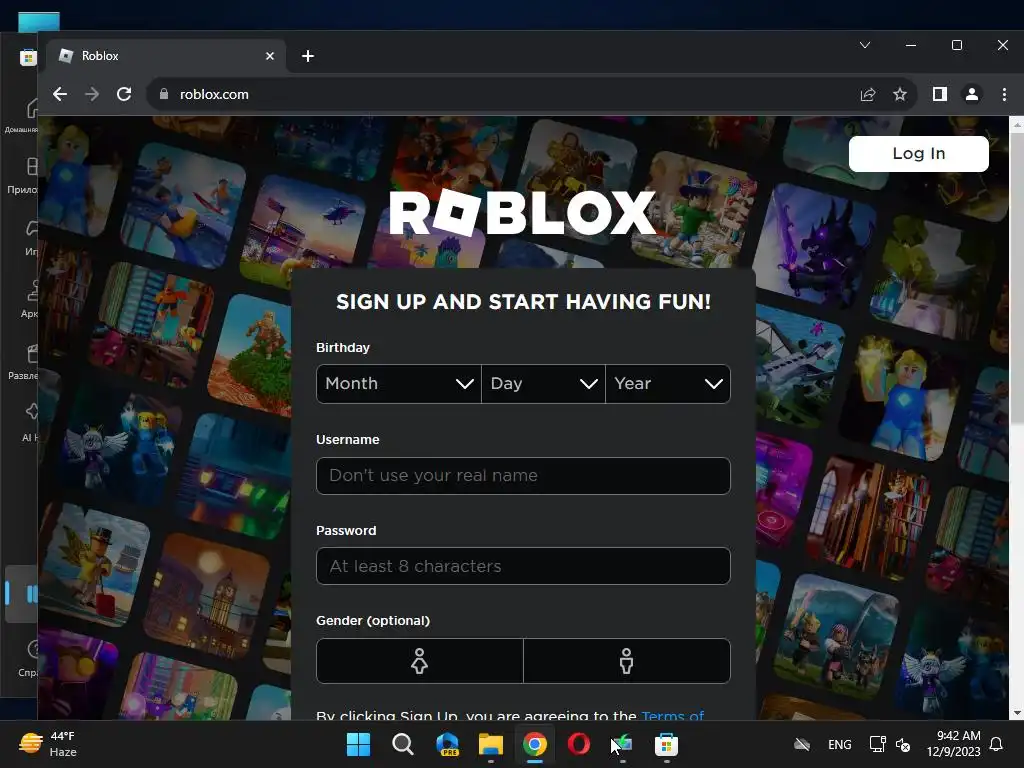Open Chrome side panel
This screenshot has width=1024, height=768.
(x=940, y=94)
